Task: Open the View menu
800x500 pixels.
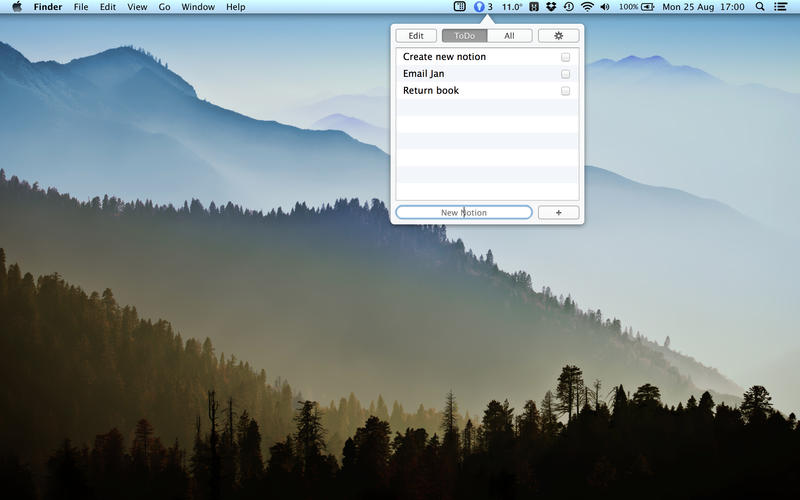Action: click(x=137, y=7)
